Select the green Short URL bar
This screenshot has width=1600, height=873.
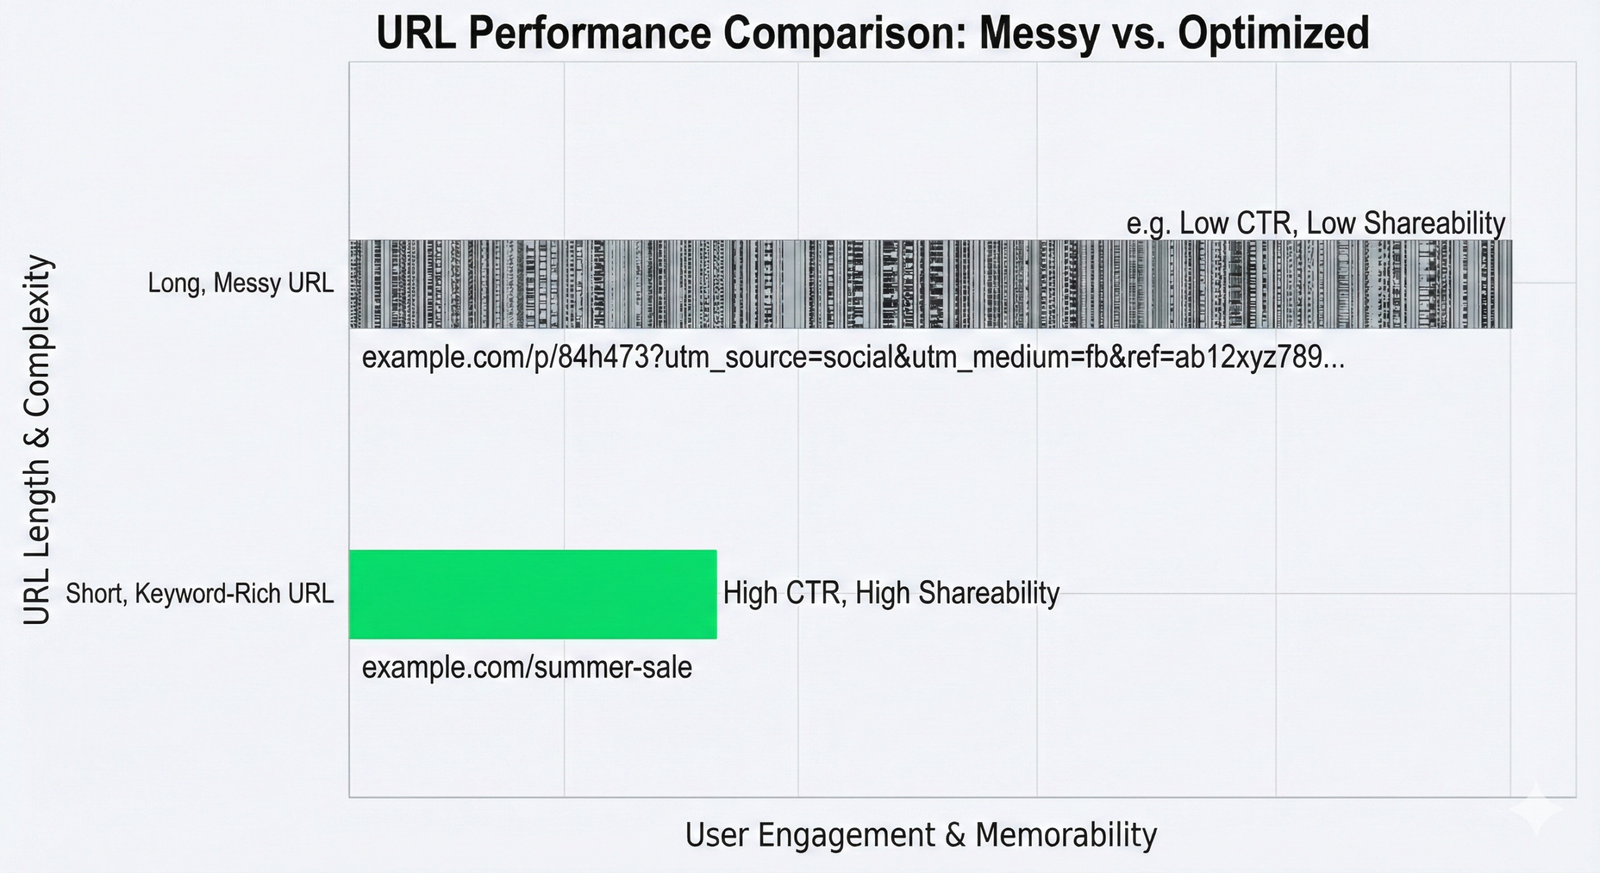click(532, 594)
